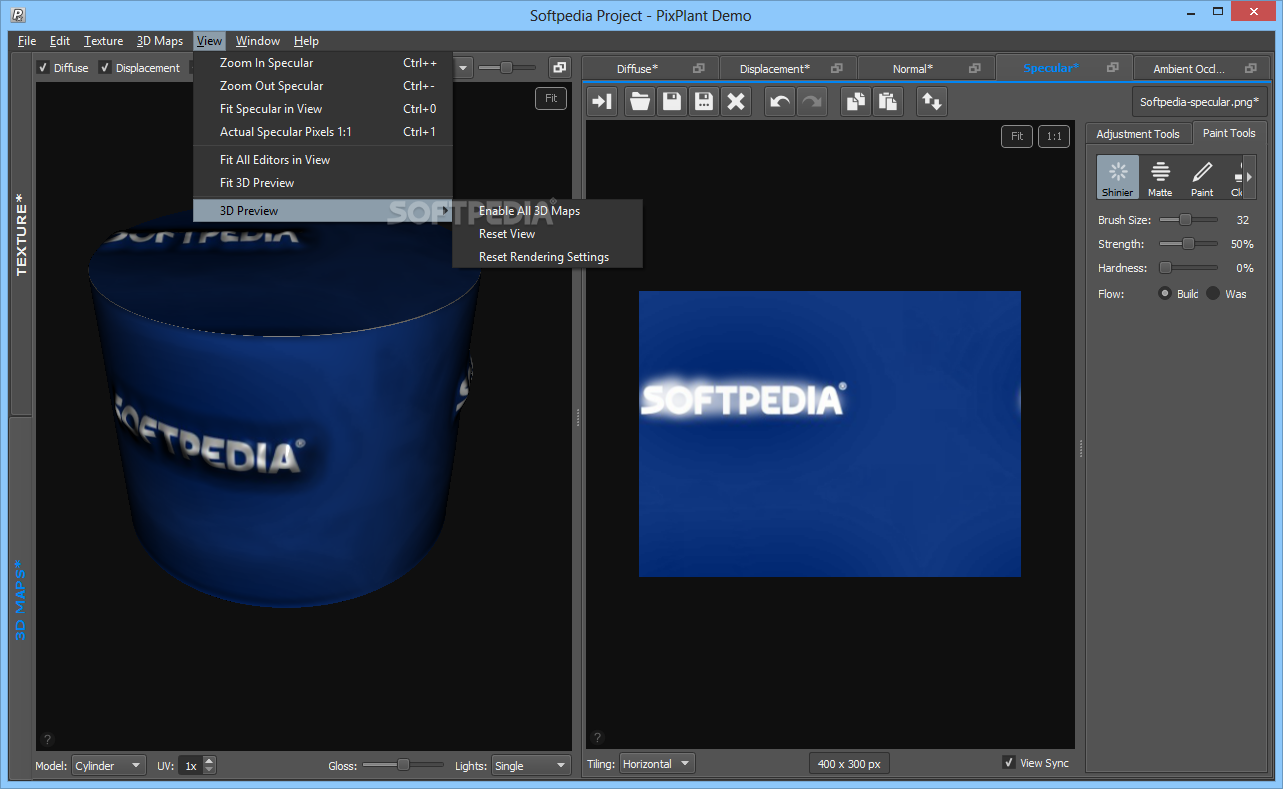Open the Model Cylinder dropdown

click(x=109, y=766)
